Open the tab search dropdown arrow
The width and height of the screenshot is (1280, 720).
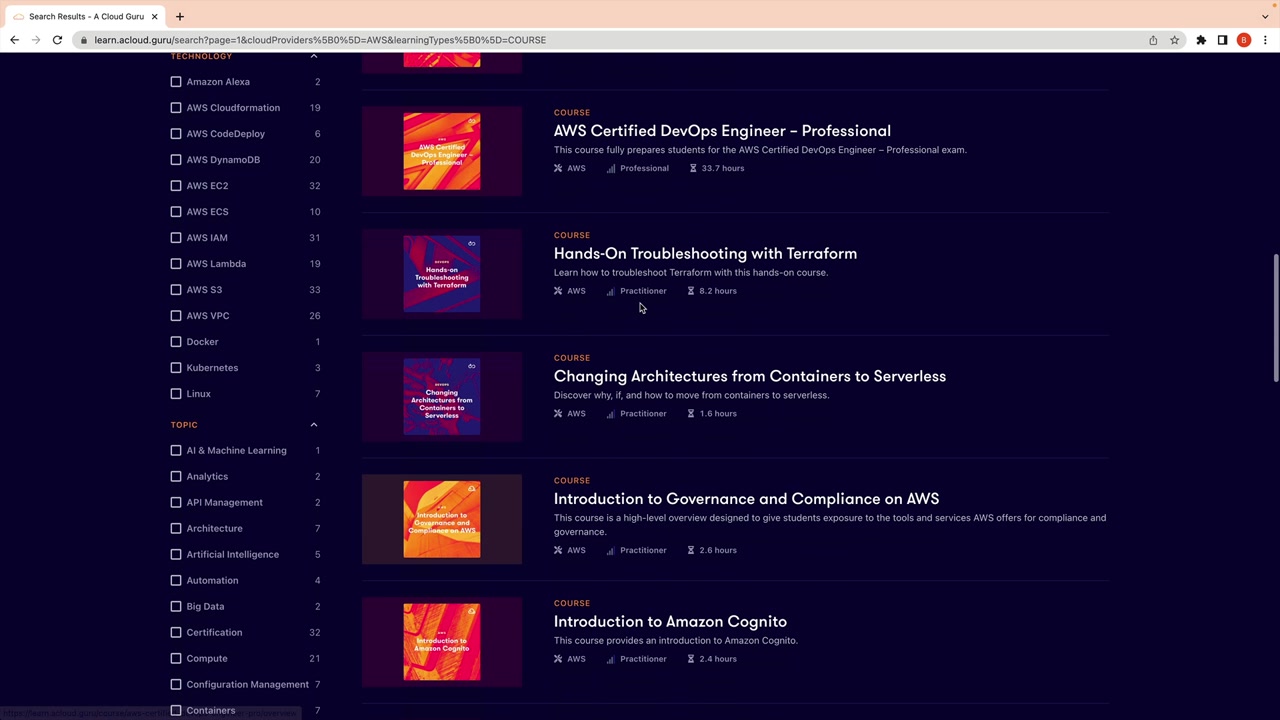click(x=1265, y=16)
